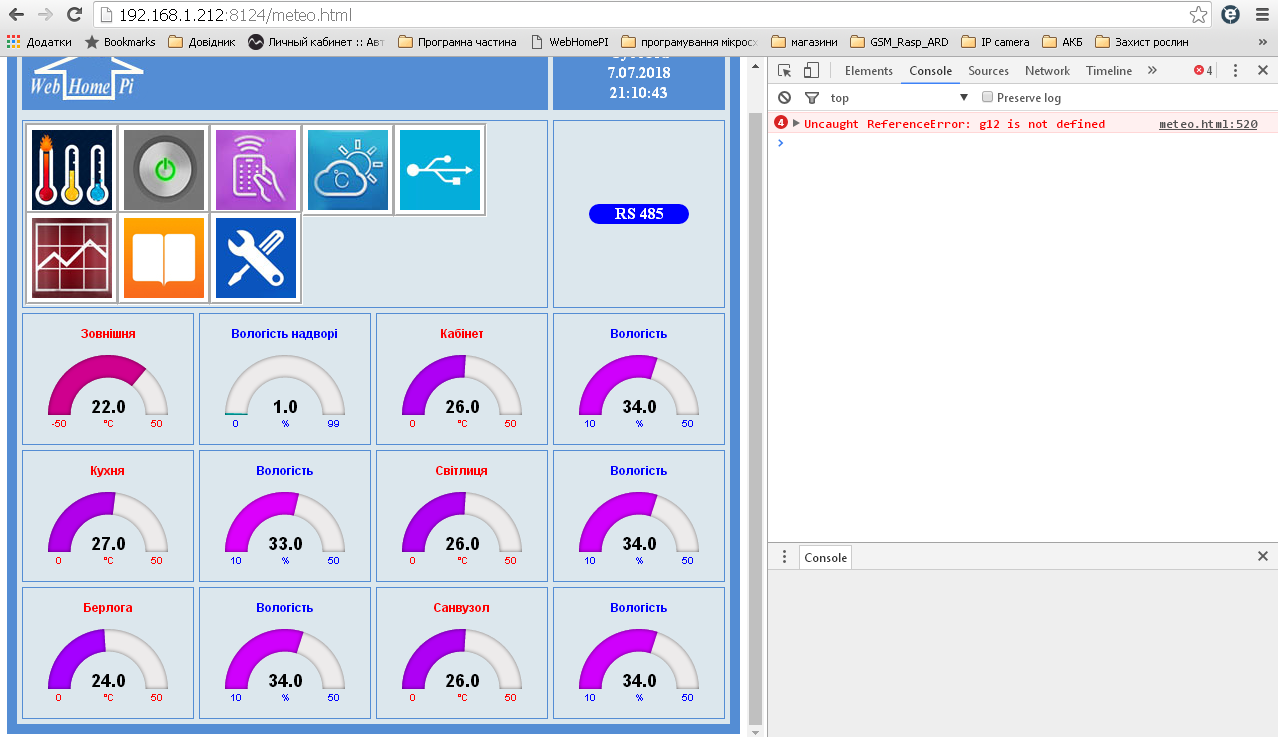
Task: Click the Берлога gauge title
Action: (108, 607)
